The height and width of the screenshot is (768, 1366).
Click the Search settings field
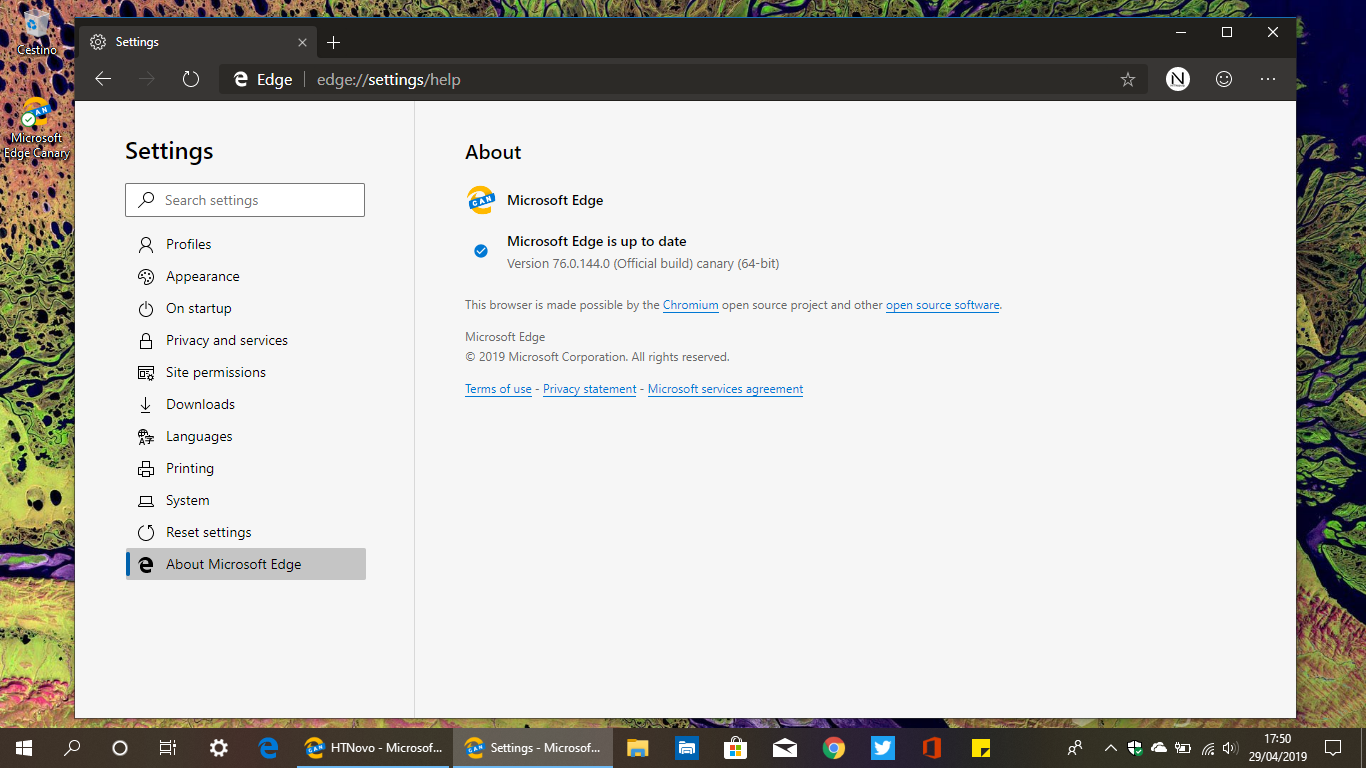245,200
